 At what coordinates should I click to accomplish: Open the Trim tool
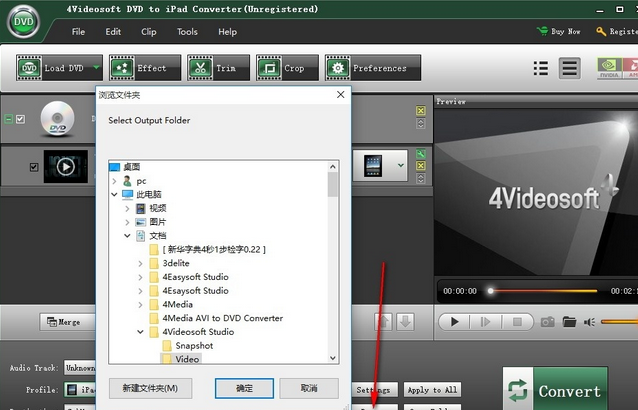(x=218, y=68)
